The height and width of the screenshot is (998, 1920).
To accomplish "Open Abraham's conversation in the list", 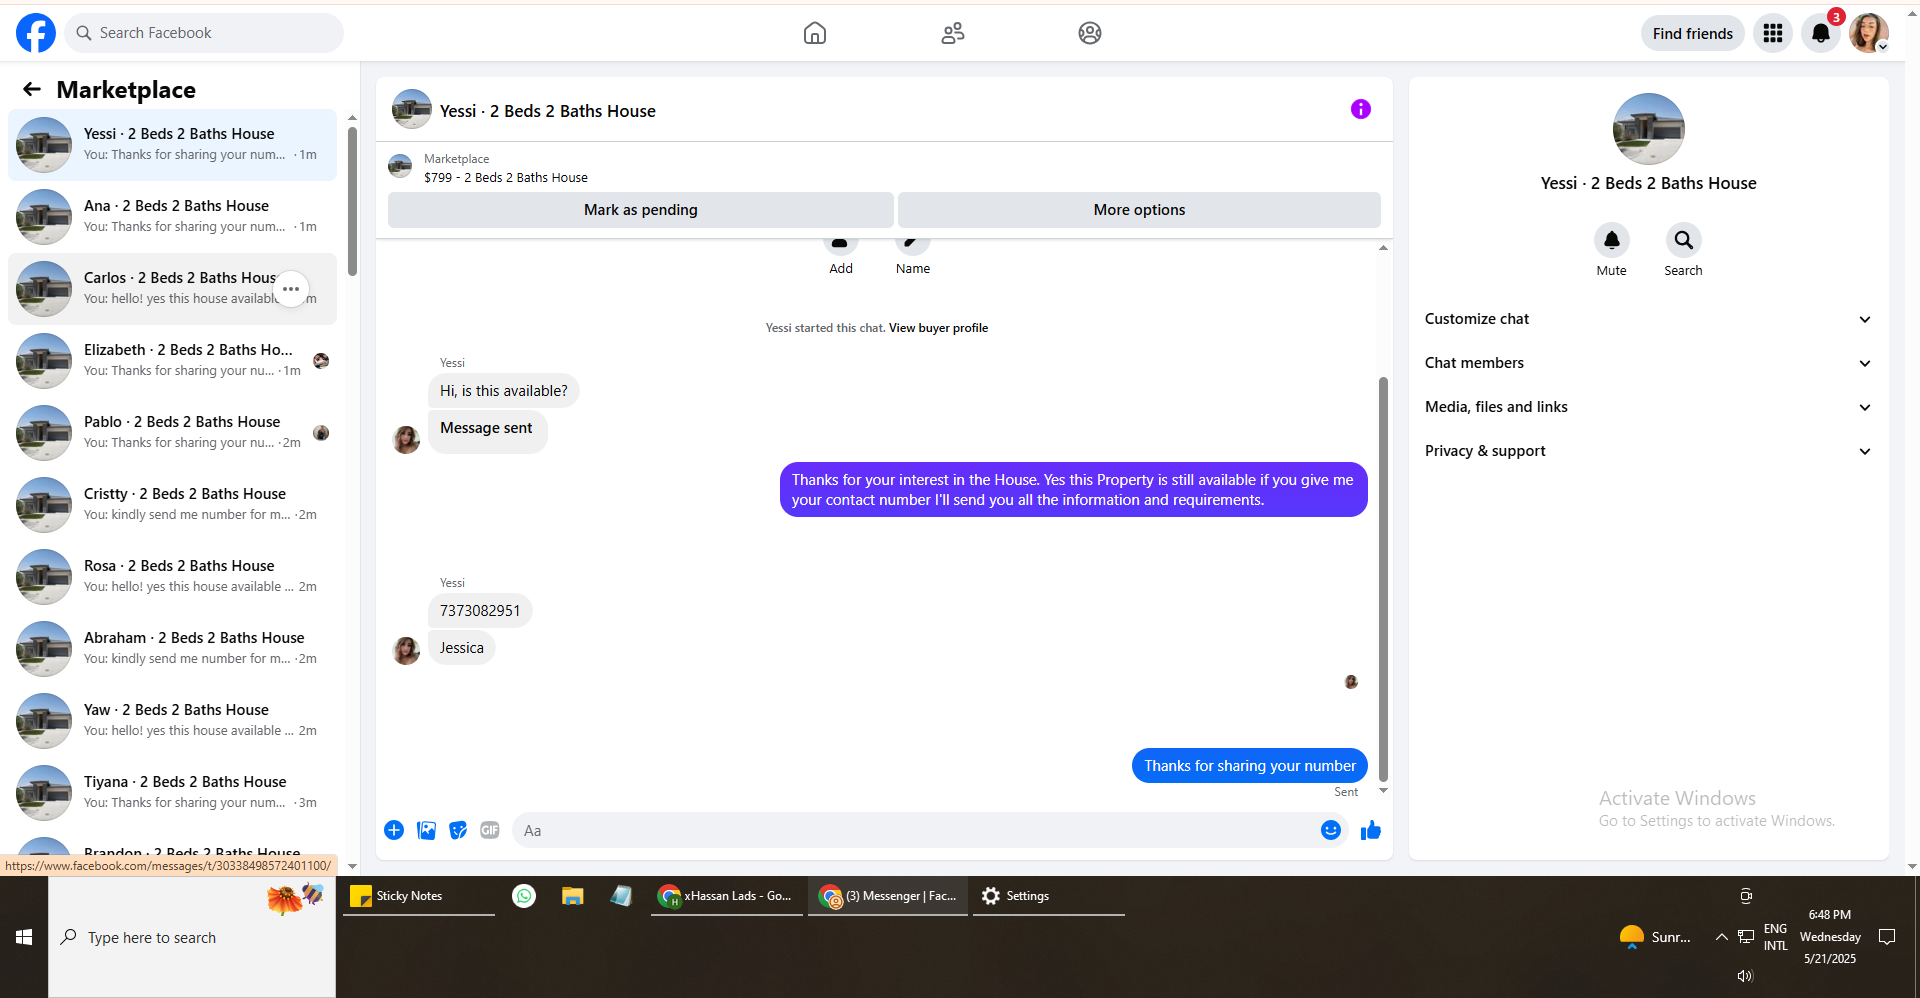I will coord(172,649).
